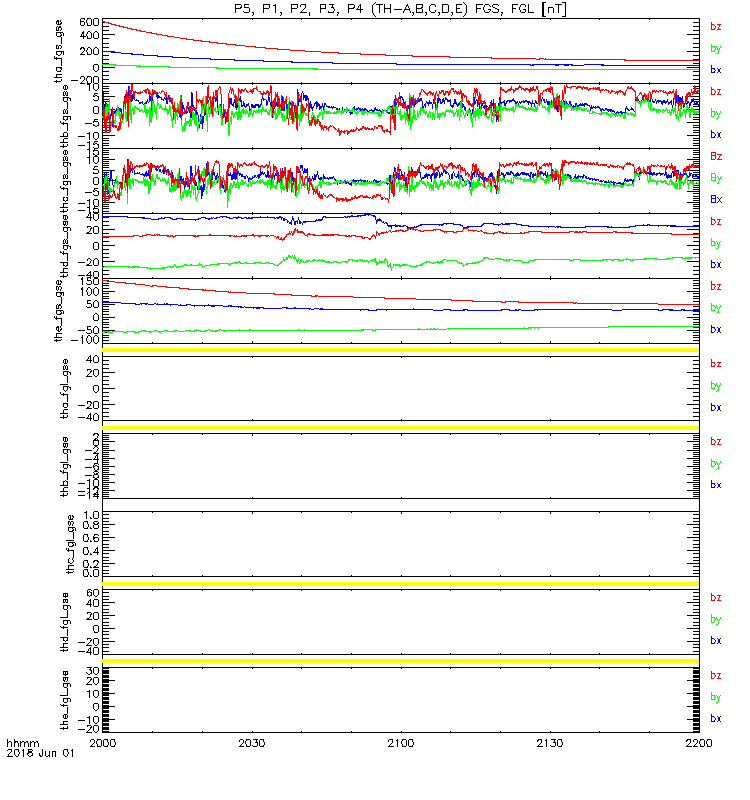The image size is (750, 800).
Task: Click the green By legend of thc_fgs_gse panel
Action: point(716,178)
